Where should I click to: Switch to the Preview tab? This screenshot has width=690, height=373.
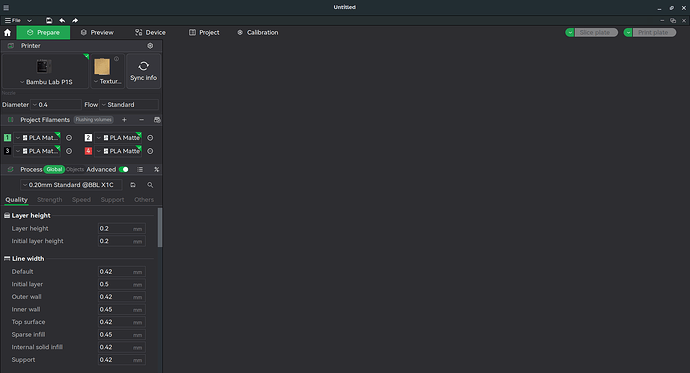pos(97,33)
